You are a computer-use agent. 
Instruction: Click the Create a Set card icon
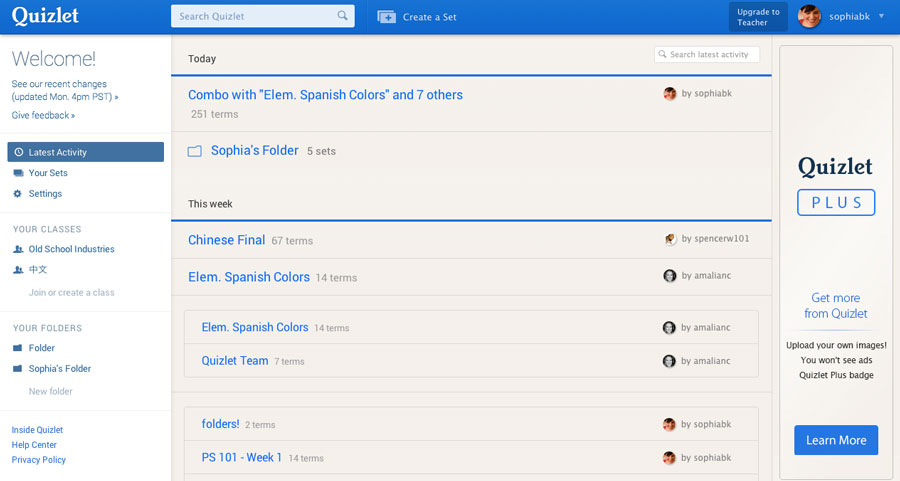point(387,17)
